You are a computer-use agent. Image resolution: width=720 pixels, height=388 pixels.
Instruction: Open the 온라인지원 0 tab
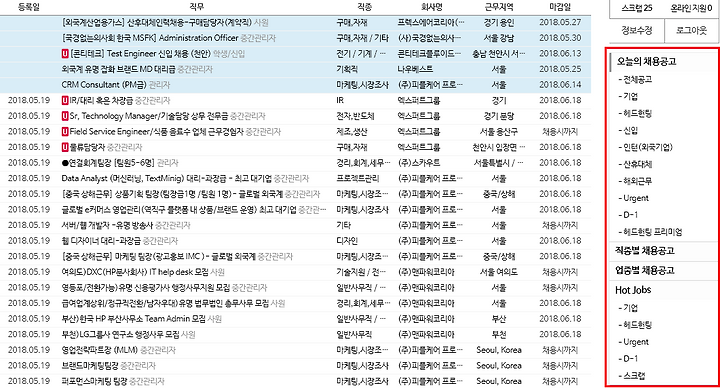pyautogui.click(x=692, y=8)
